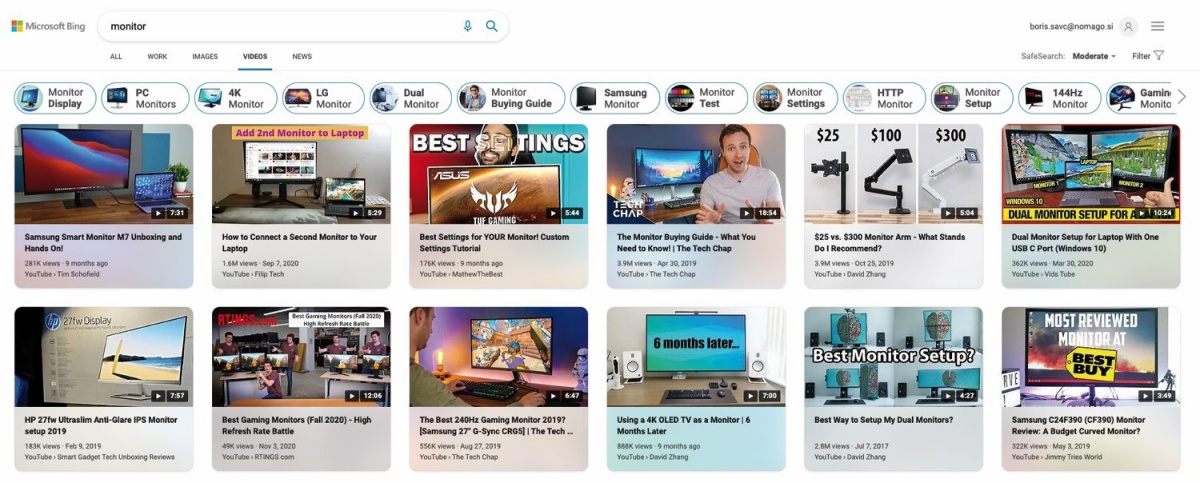1200x483 pixels.
Task: Click the Microsoft Bing logo
Action: (x=48, y=26)
